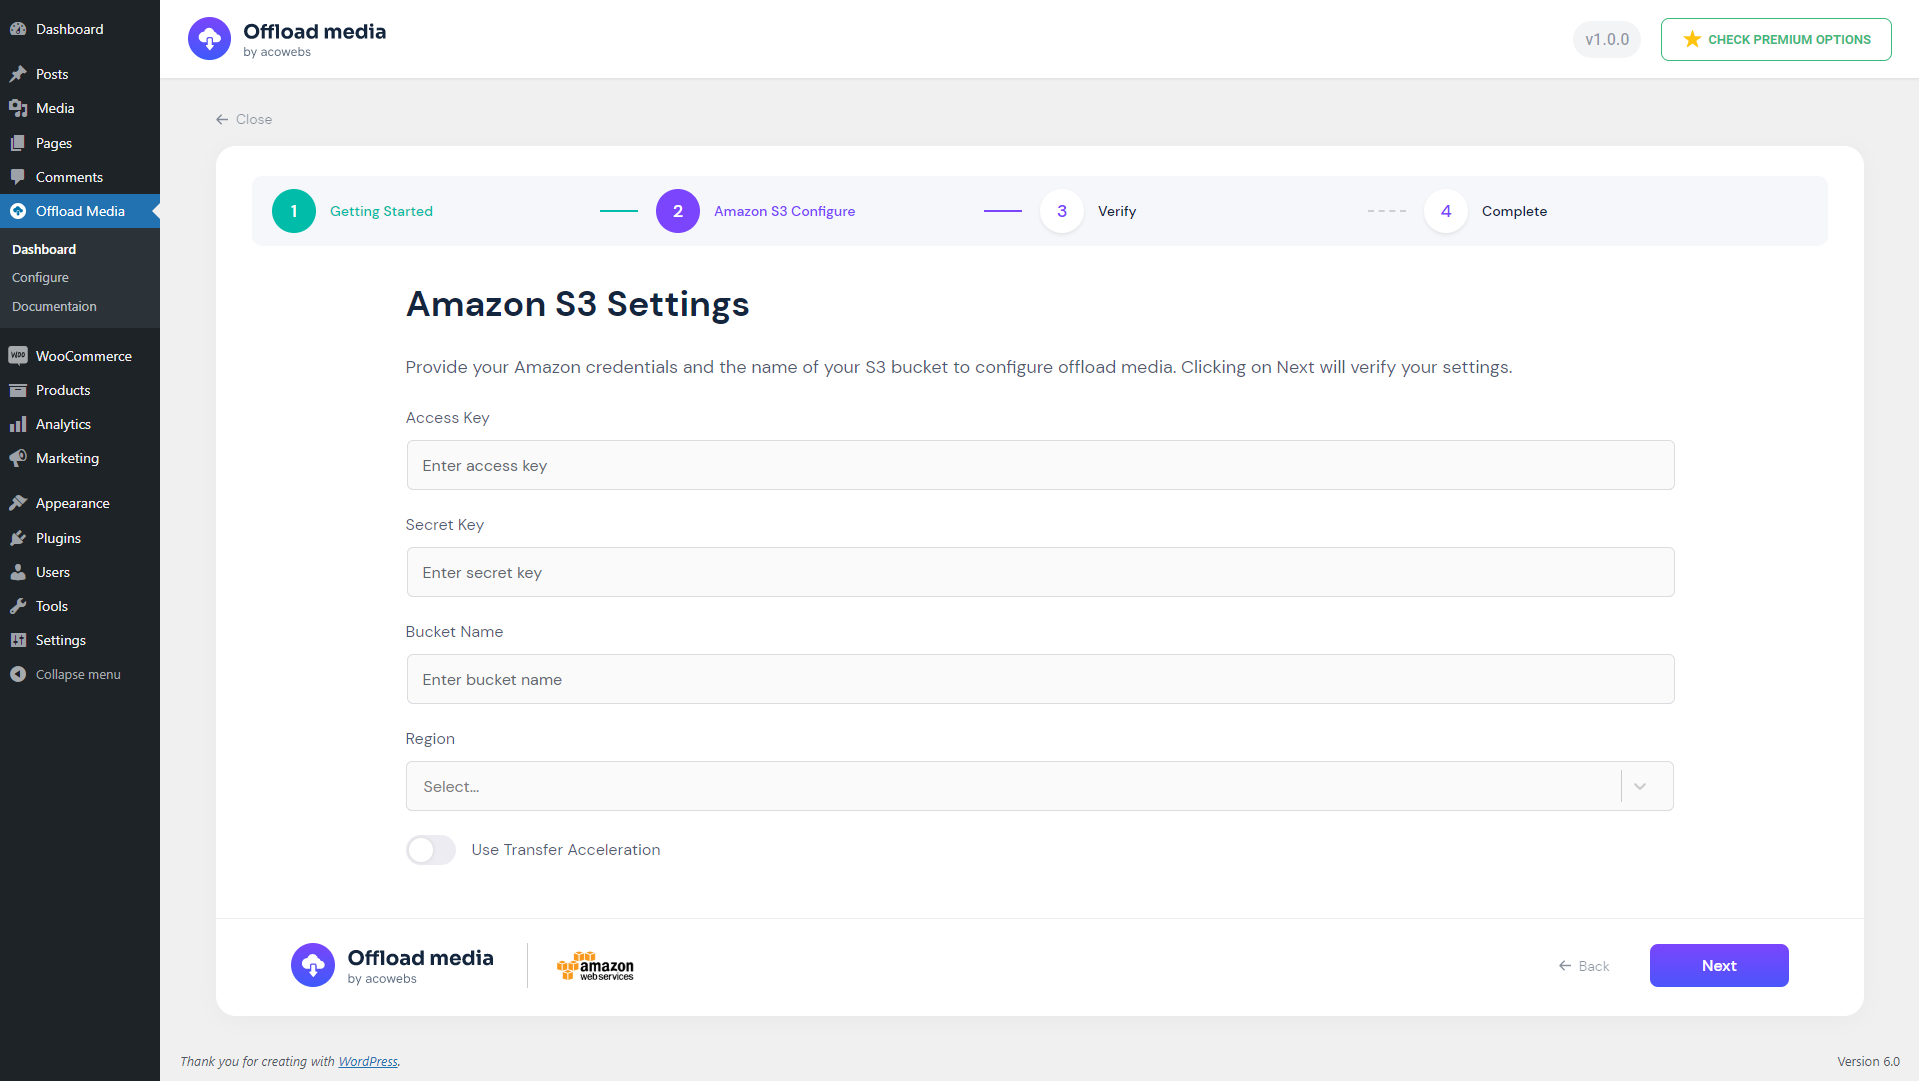Click step 1 Getting Started circle

294,211
